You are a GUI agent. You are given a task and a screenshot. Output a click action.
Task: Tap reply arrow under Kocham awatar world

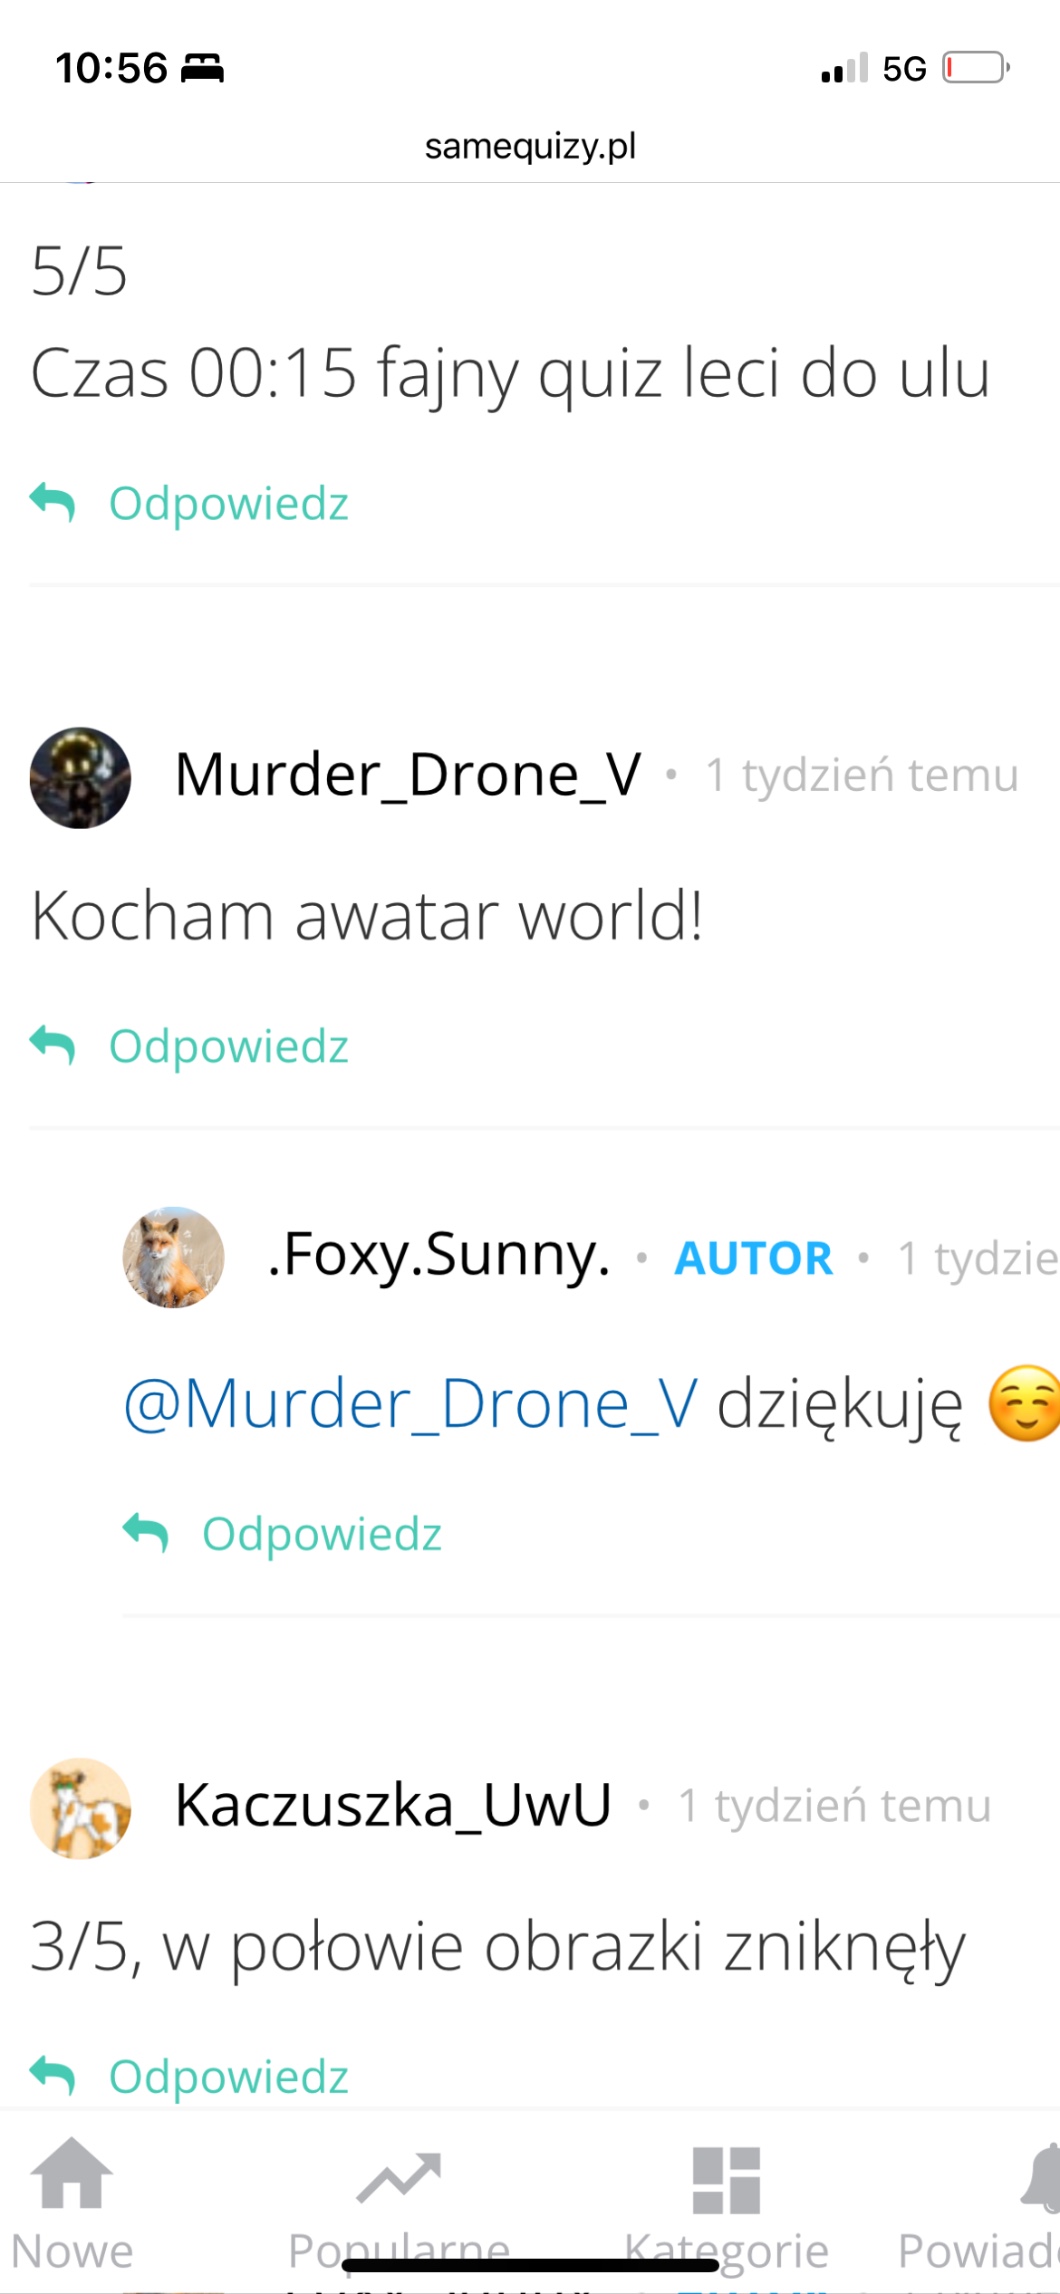(x=53, y=1046)
